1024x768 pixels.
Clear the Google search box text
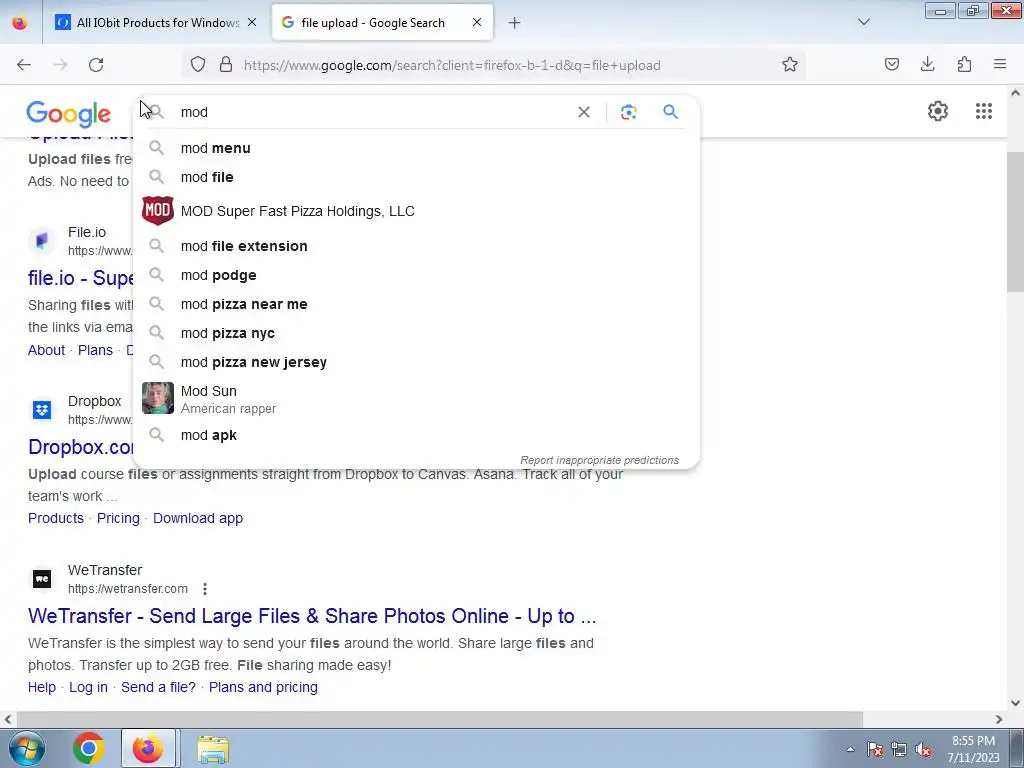pos(584,112)
